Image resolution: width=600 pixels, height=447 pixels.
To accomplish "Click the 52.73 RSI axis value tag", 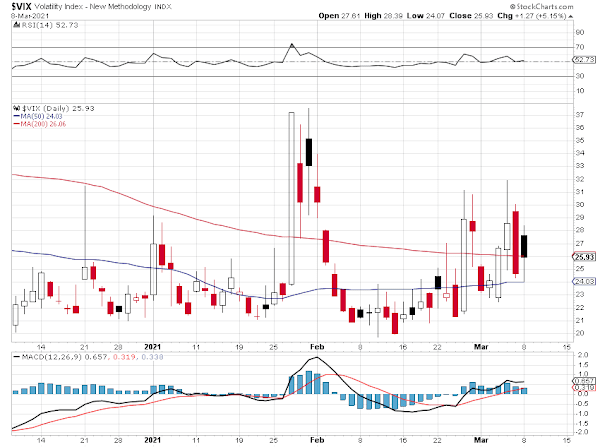I will (584, 60).
